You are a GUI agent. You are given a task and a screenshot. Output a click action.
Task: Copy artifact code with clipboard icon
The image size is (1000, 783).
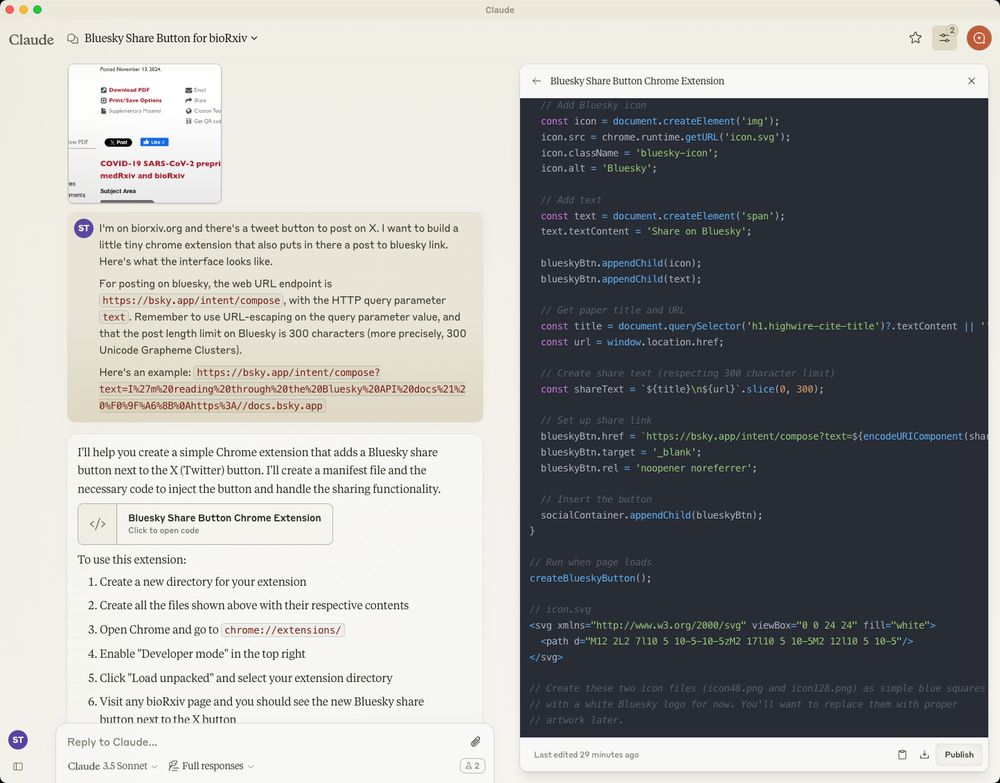point(902,754)
